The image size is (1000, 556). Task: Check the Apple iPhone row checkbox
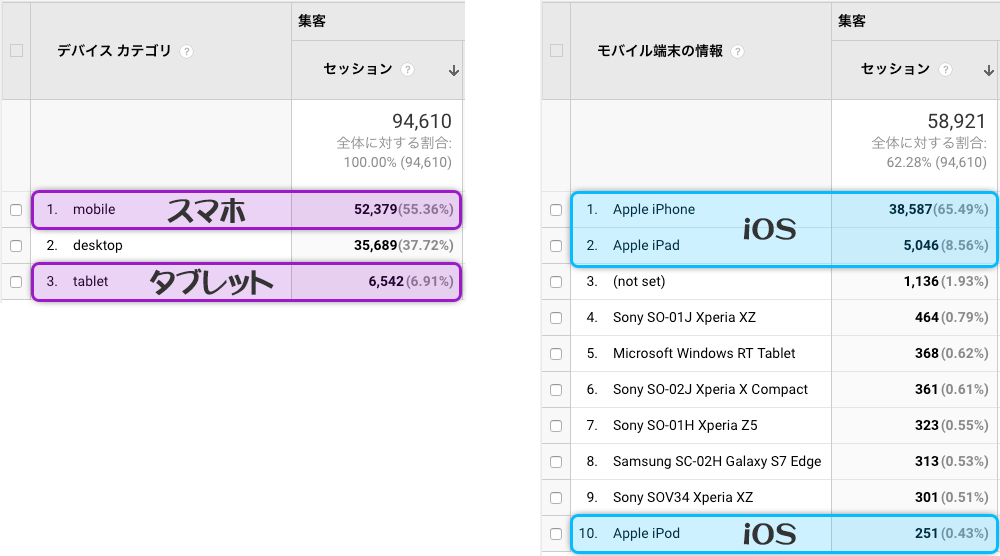click(556, 210)
